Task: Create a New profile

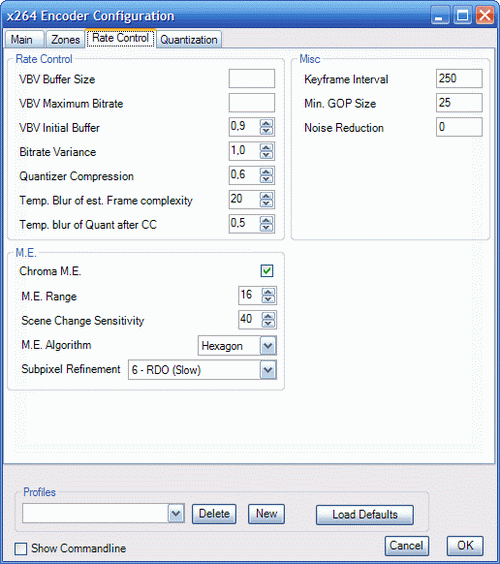Action: click(x=266, y=514)
